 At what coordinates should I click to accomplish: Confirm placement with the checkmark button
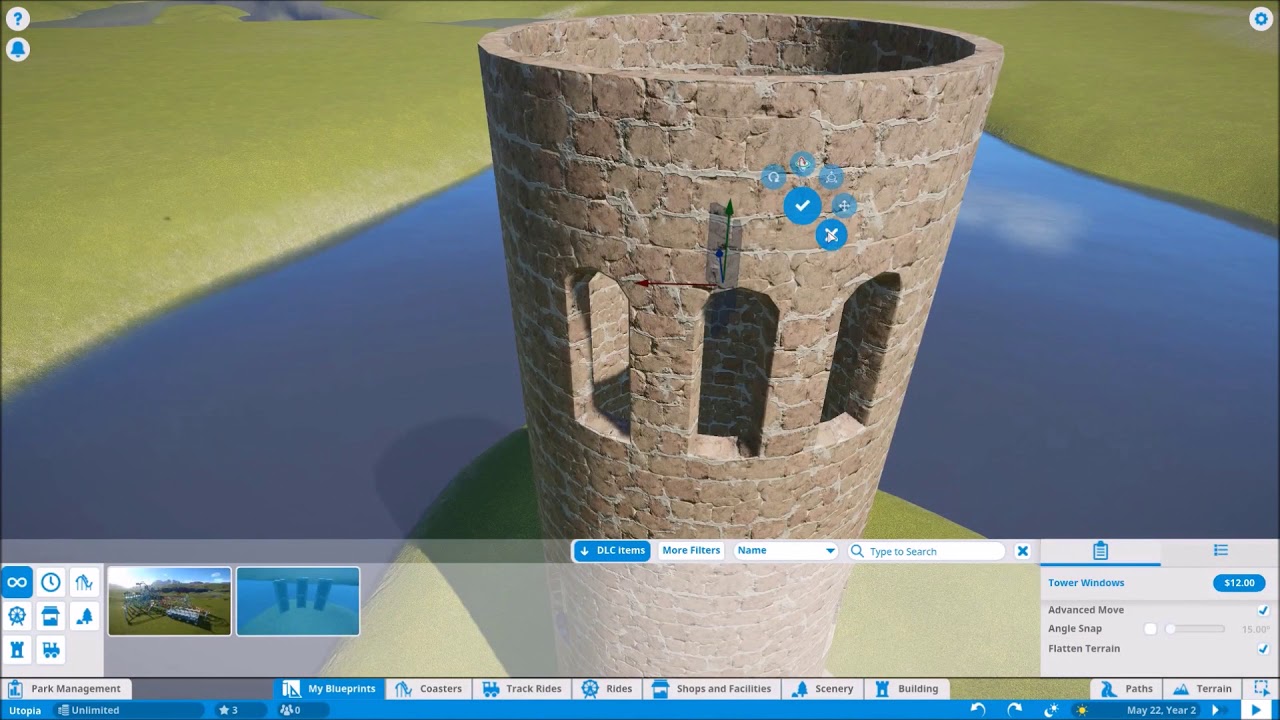coord(802,205)
